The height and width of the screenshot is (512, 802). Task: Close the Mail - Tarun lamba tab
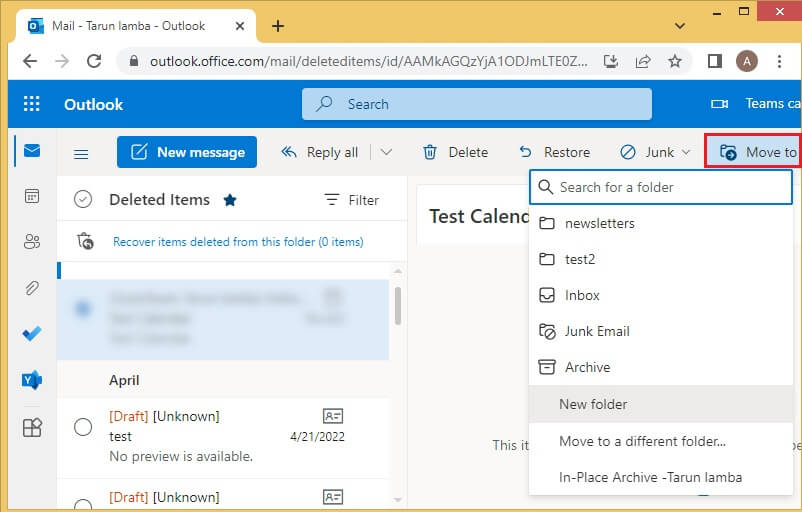(x=239, y=26)
